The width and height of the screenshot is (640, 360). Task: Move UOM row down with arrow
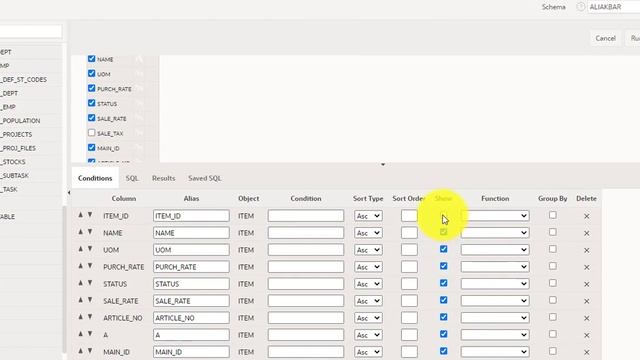pos(90,249)
